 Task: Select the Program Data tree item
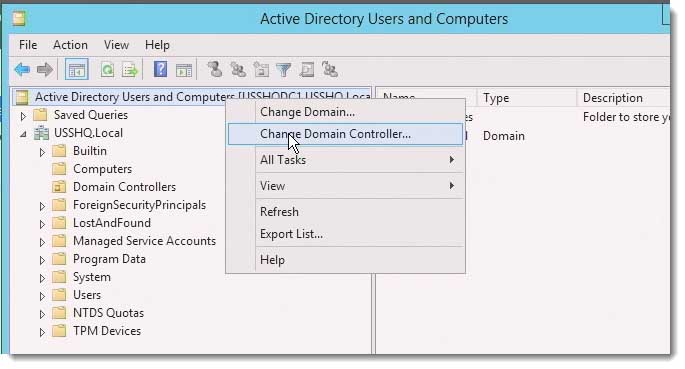pos(109,259)
